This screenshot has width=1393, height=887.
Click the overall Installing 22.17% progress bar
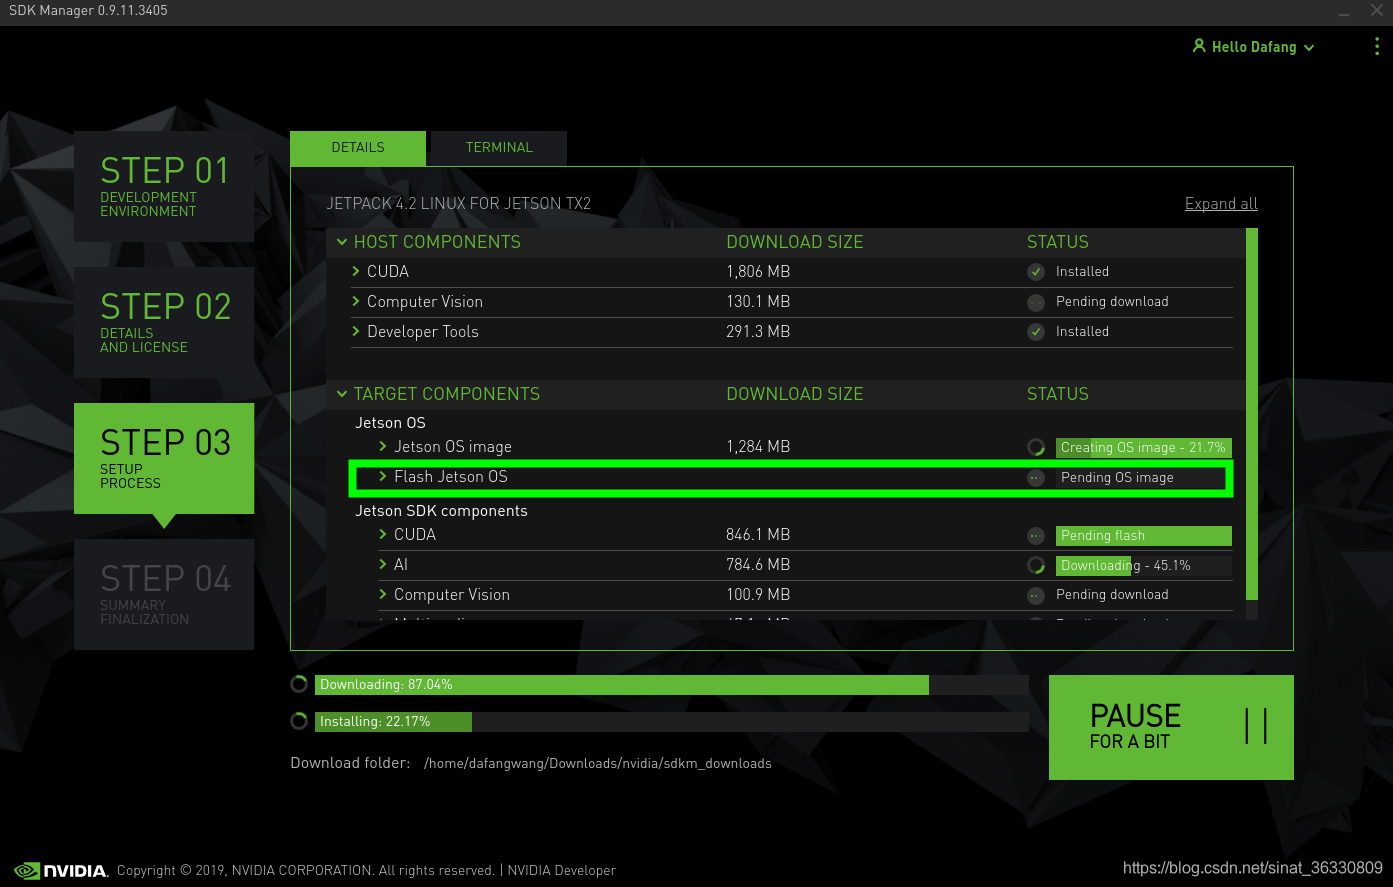pyautogui.click(x=672, y=721)
